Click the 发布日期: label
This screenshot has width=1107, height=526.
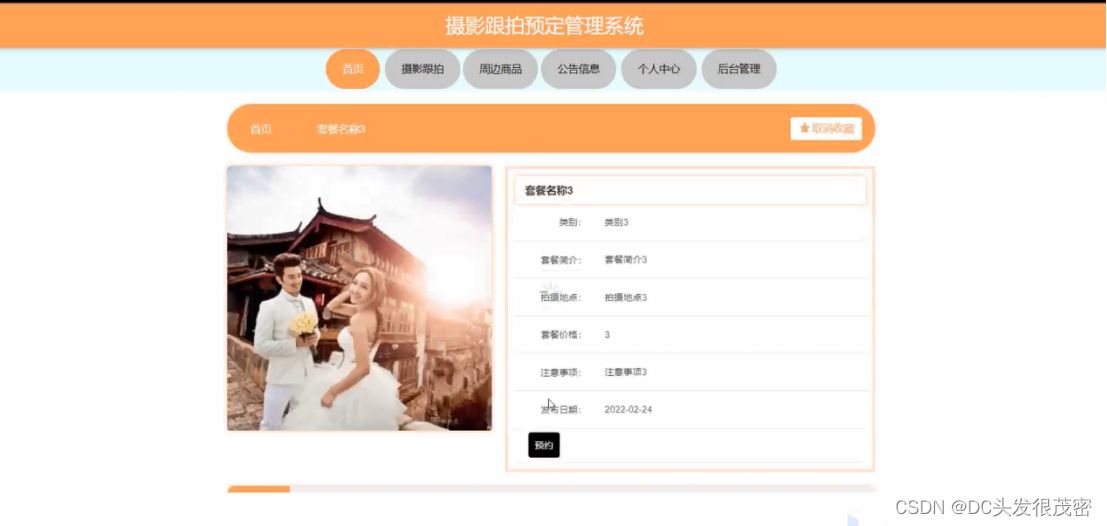click(x=561, y=410)
